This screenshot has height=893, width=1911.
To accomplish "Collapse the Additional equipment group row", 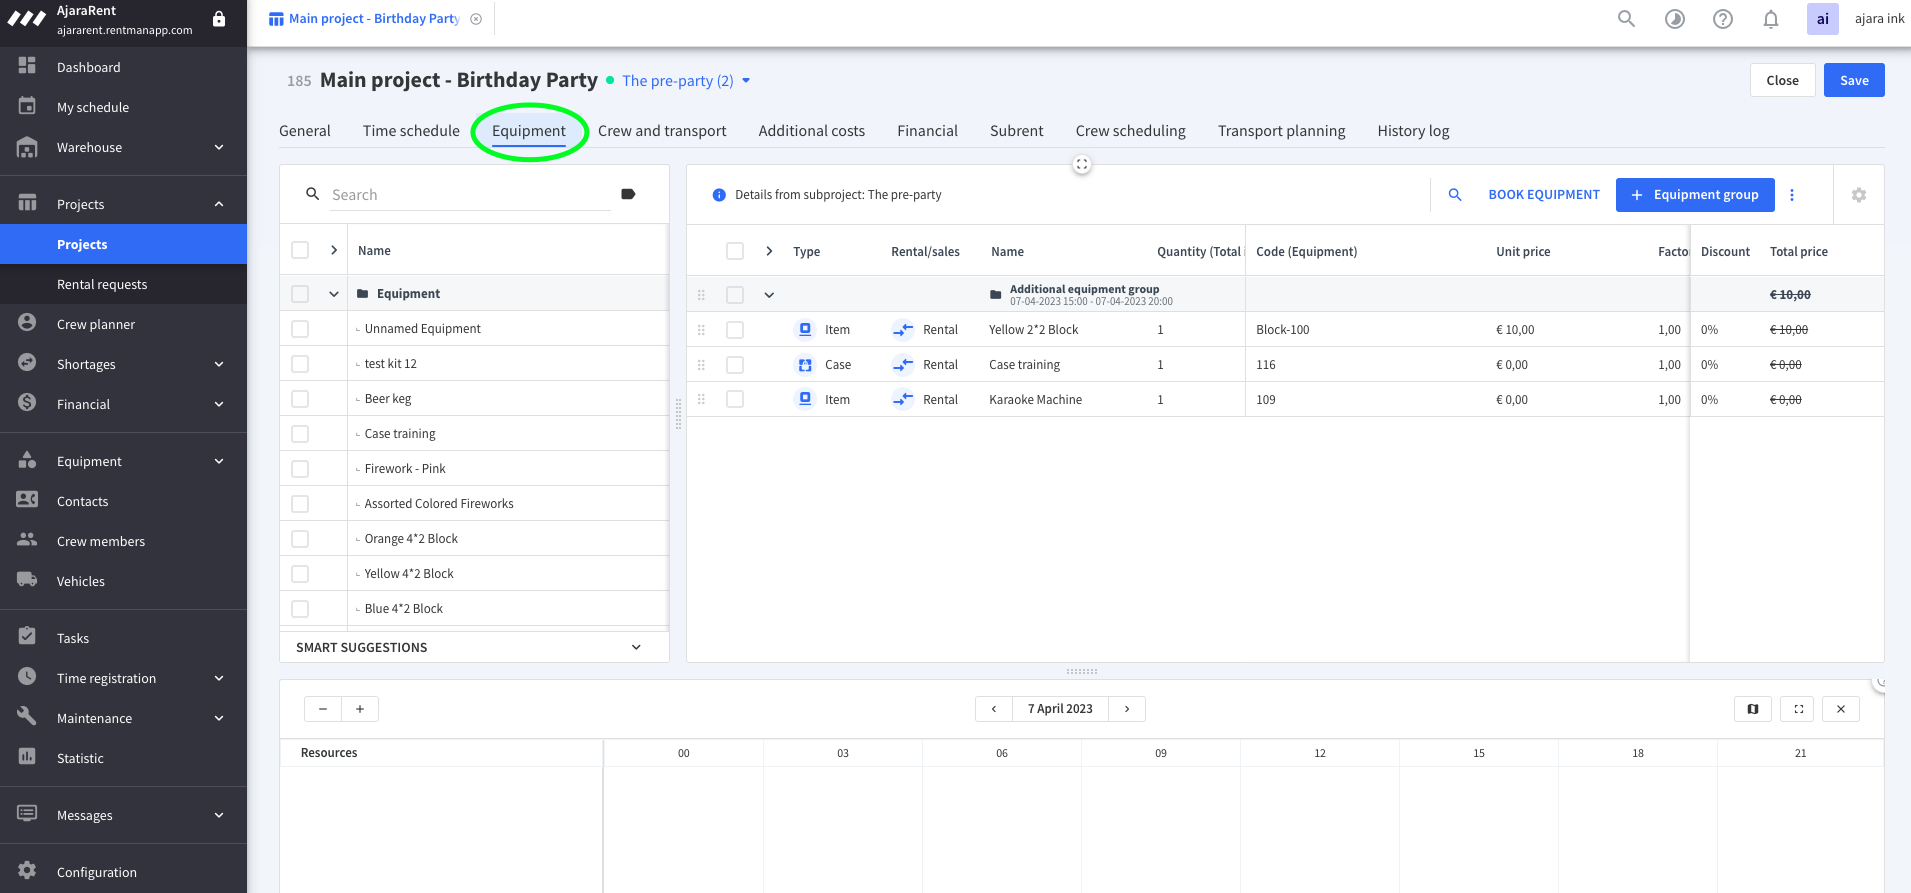I will click(x=769, y=295).
